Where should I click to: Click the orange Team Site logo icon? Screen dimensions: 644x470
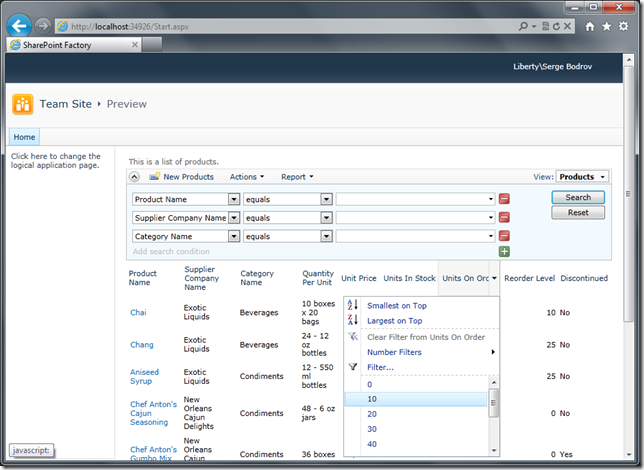23,104
